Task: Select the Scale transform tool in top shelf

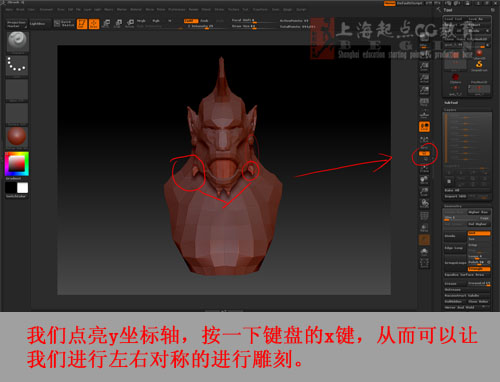Action: tap(118, 24)
